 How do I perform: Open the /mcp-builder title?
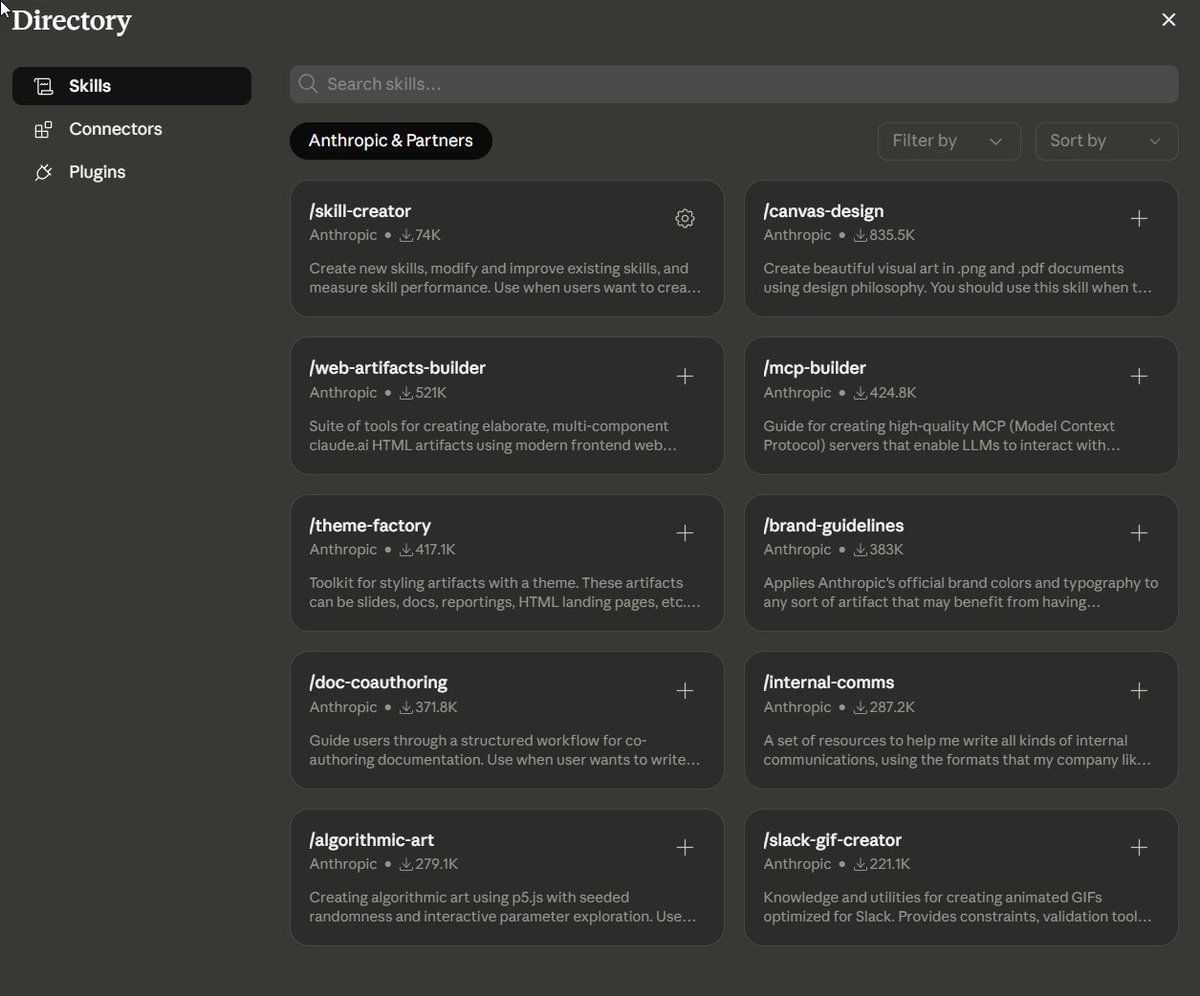(815, 368)
